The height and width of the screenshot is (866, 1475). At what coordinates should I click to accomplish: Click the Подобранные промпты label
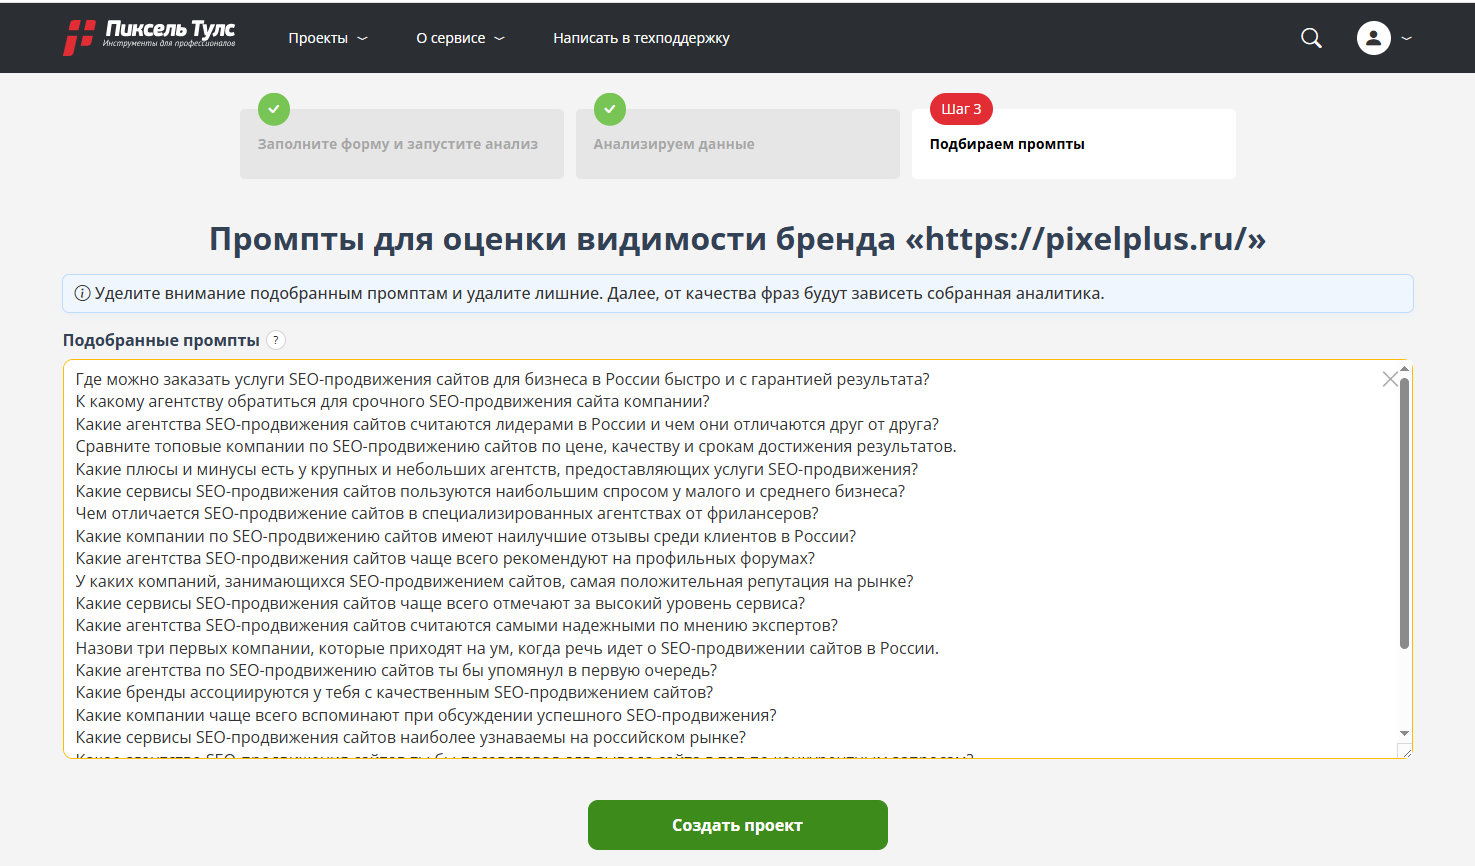[161, 340]
